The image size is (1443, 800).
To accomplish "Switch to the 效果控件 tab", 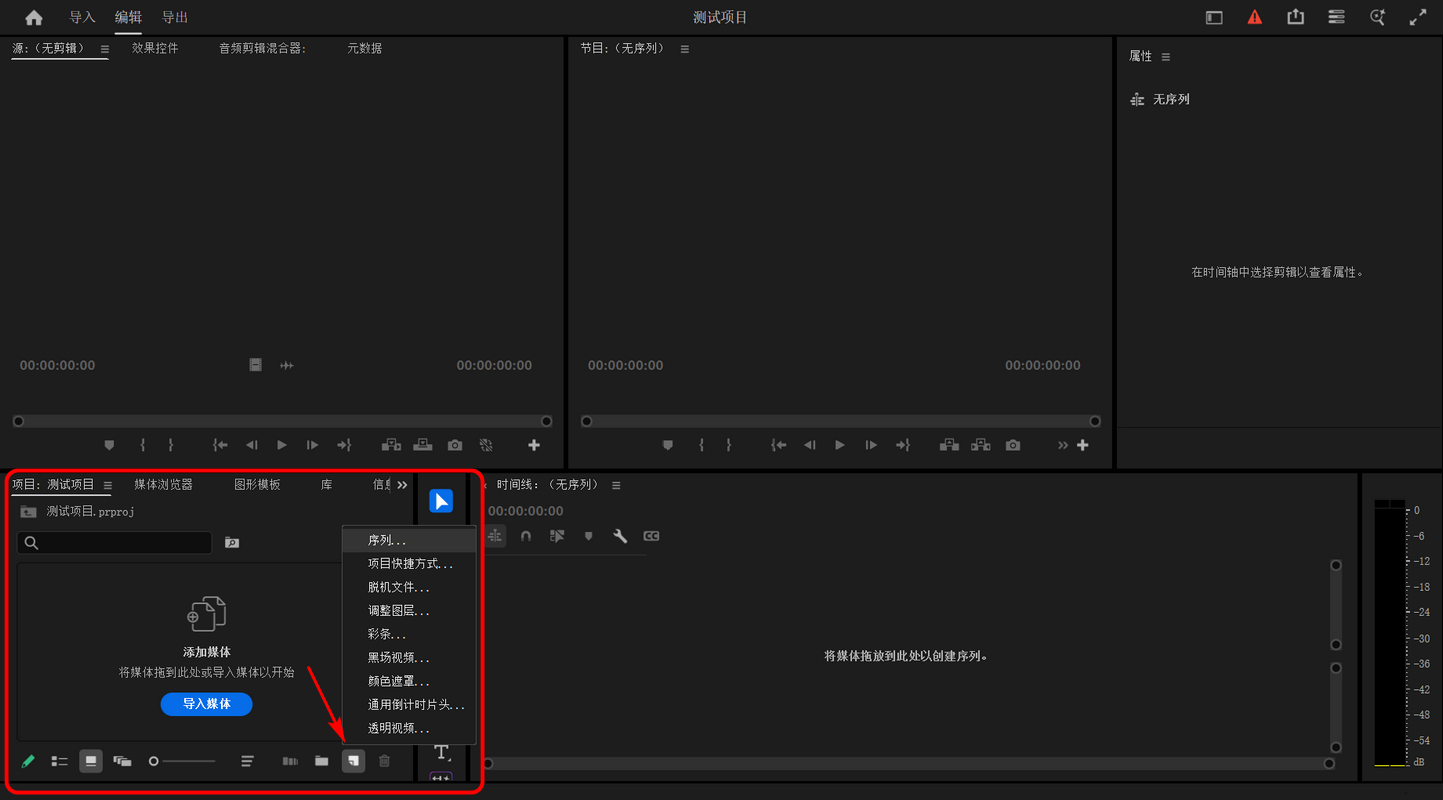I will (x=155, y=48).
